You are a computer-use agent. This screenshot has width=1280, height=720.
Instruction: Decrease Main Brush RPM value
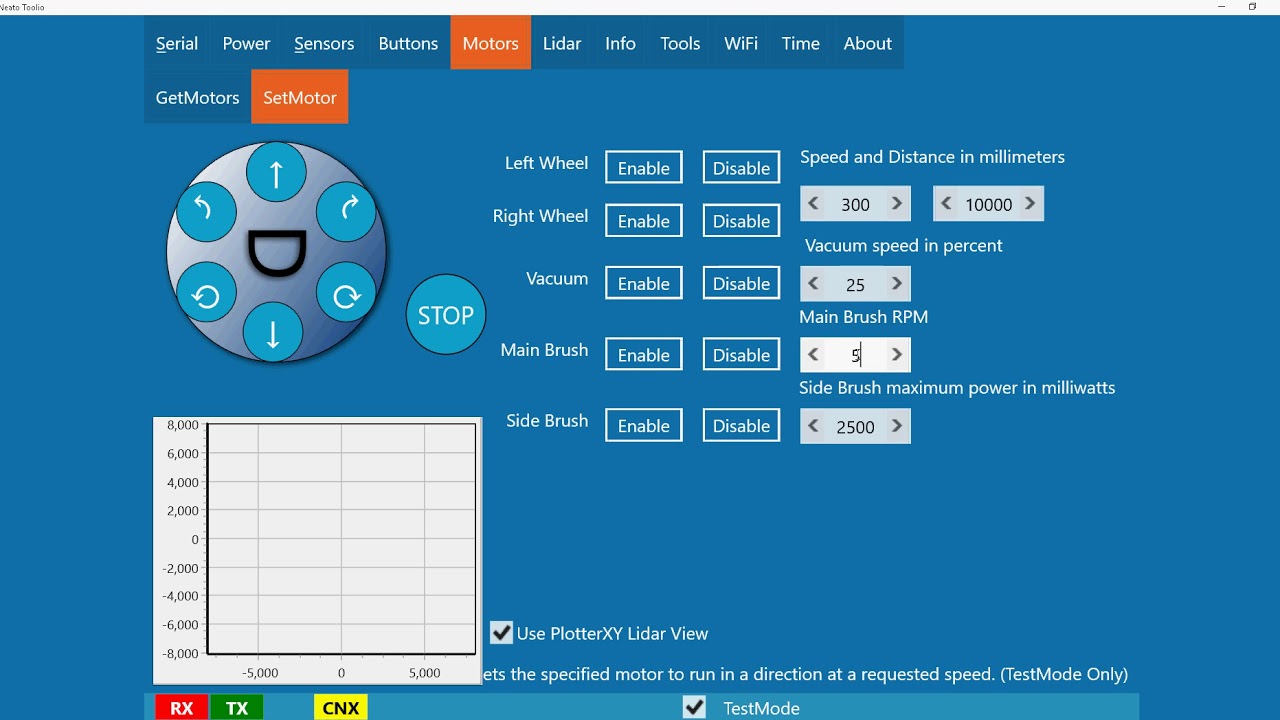pyautogui.click(x=813, y=355)
